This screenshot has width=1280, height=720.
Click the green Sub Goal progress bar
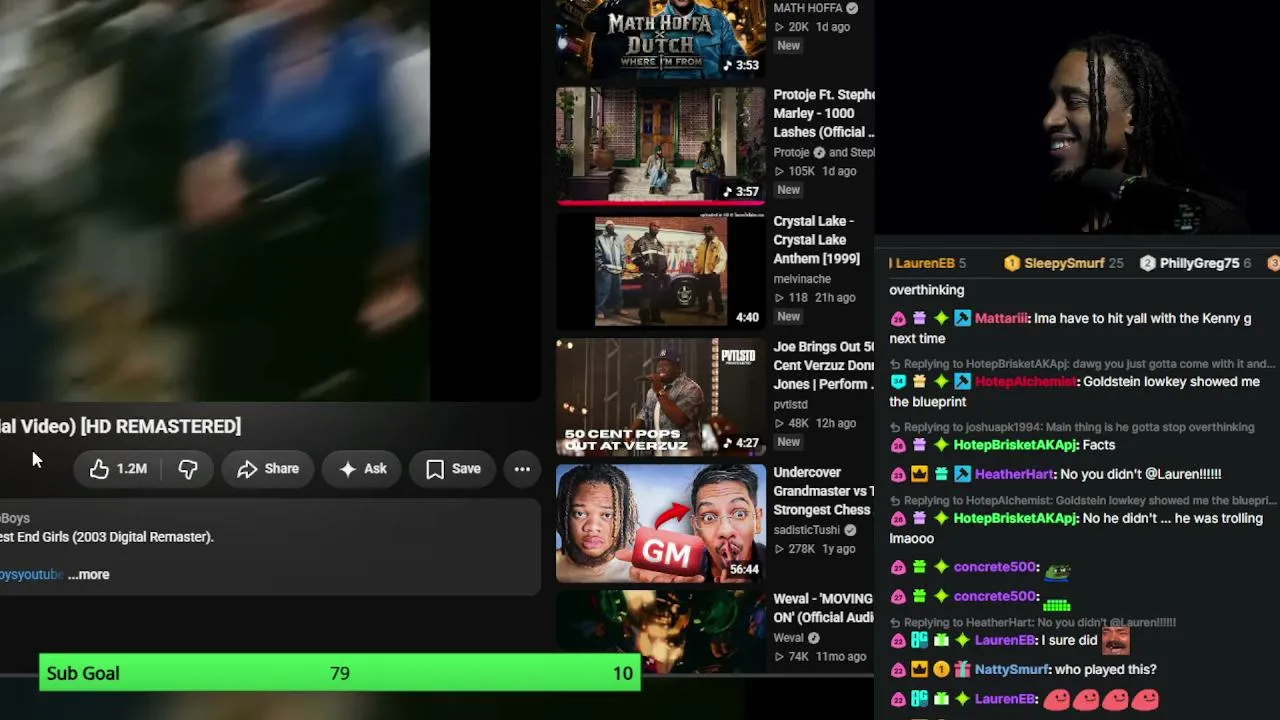click(x=339, y=673)
